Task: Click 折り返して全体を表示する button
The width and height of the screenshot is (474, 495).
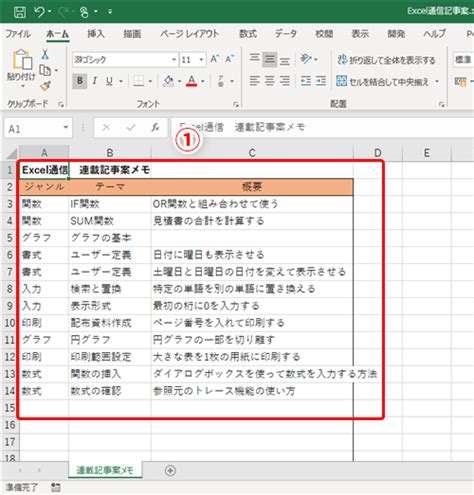Action: tap(386, 60)
